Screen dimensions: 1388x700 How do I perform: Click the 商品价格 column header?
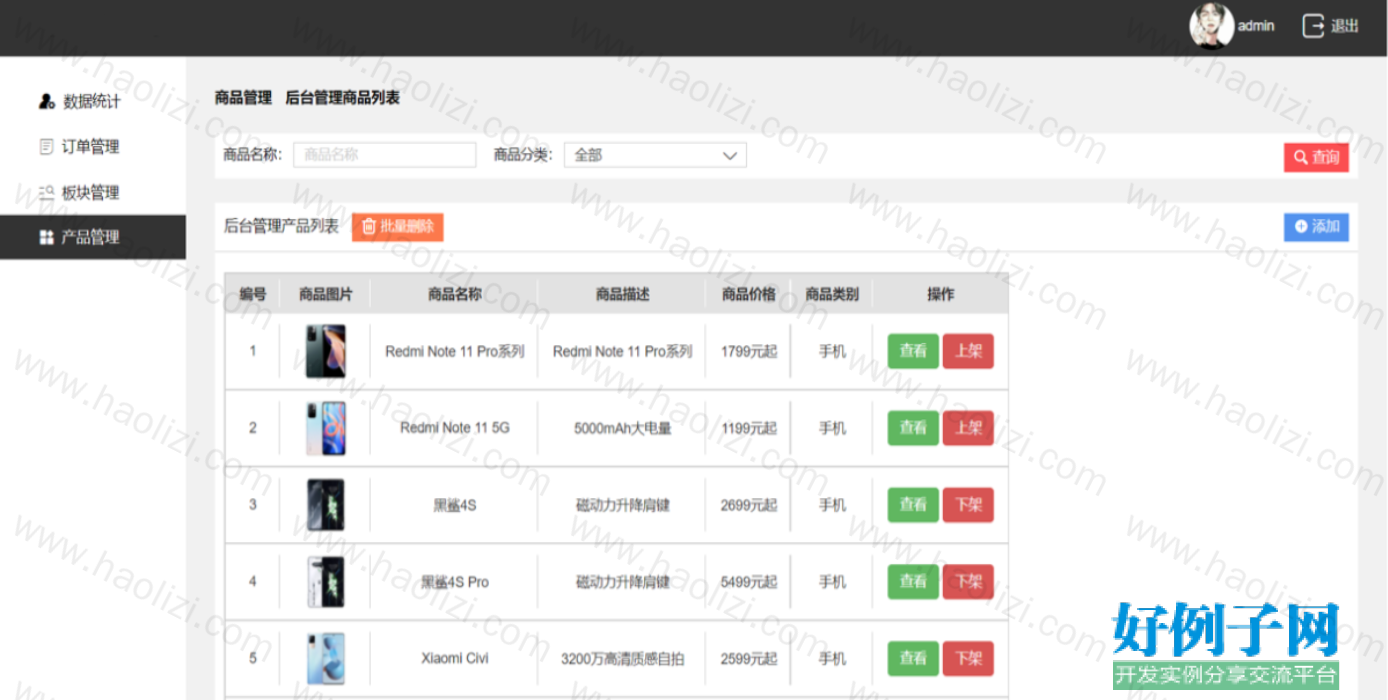[x=749, y=294]
